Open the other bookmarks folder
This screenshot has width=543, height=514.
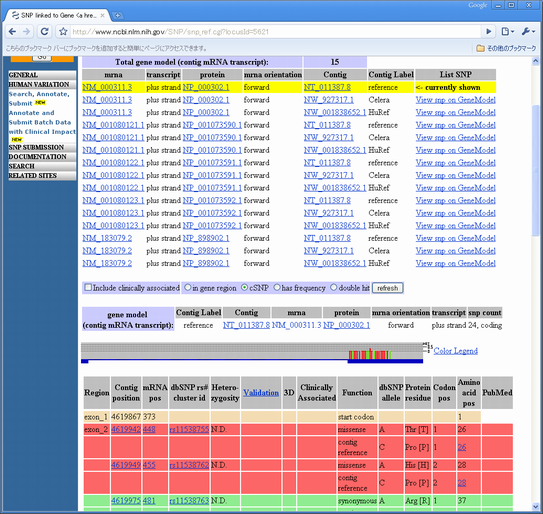(x=506, y=48)
